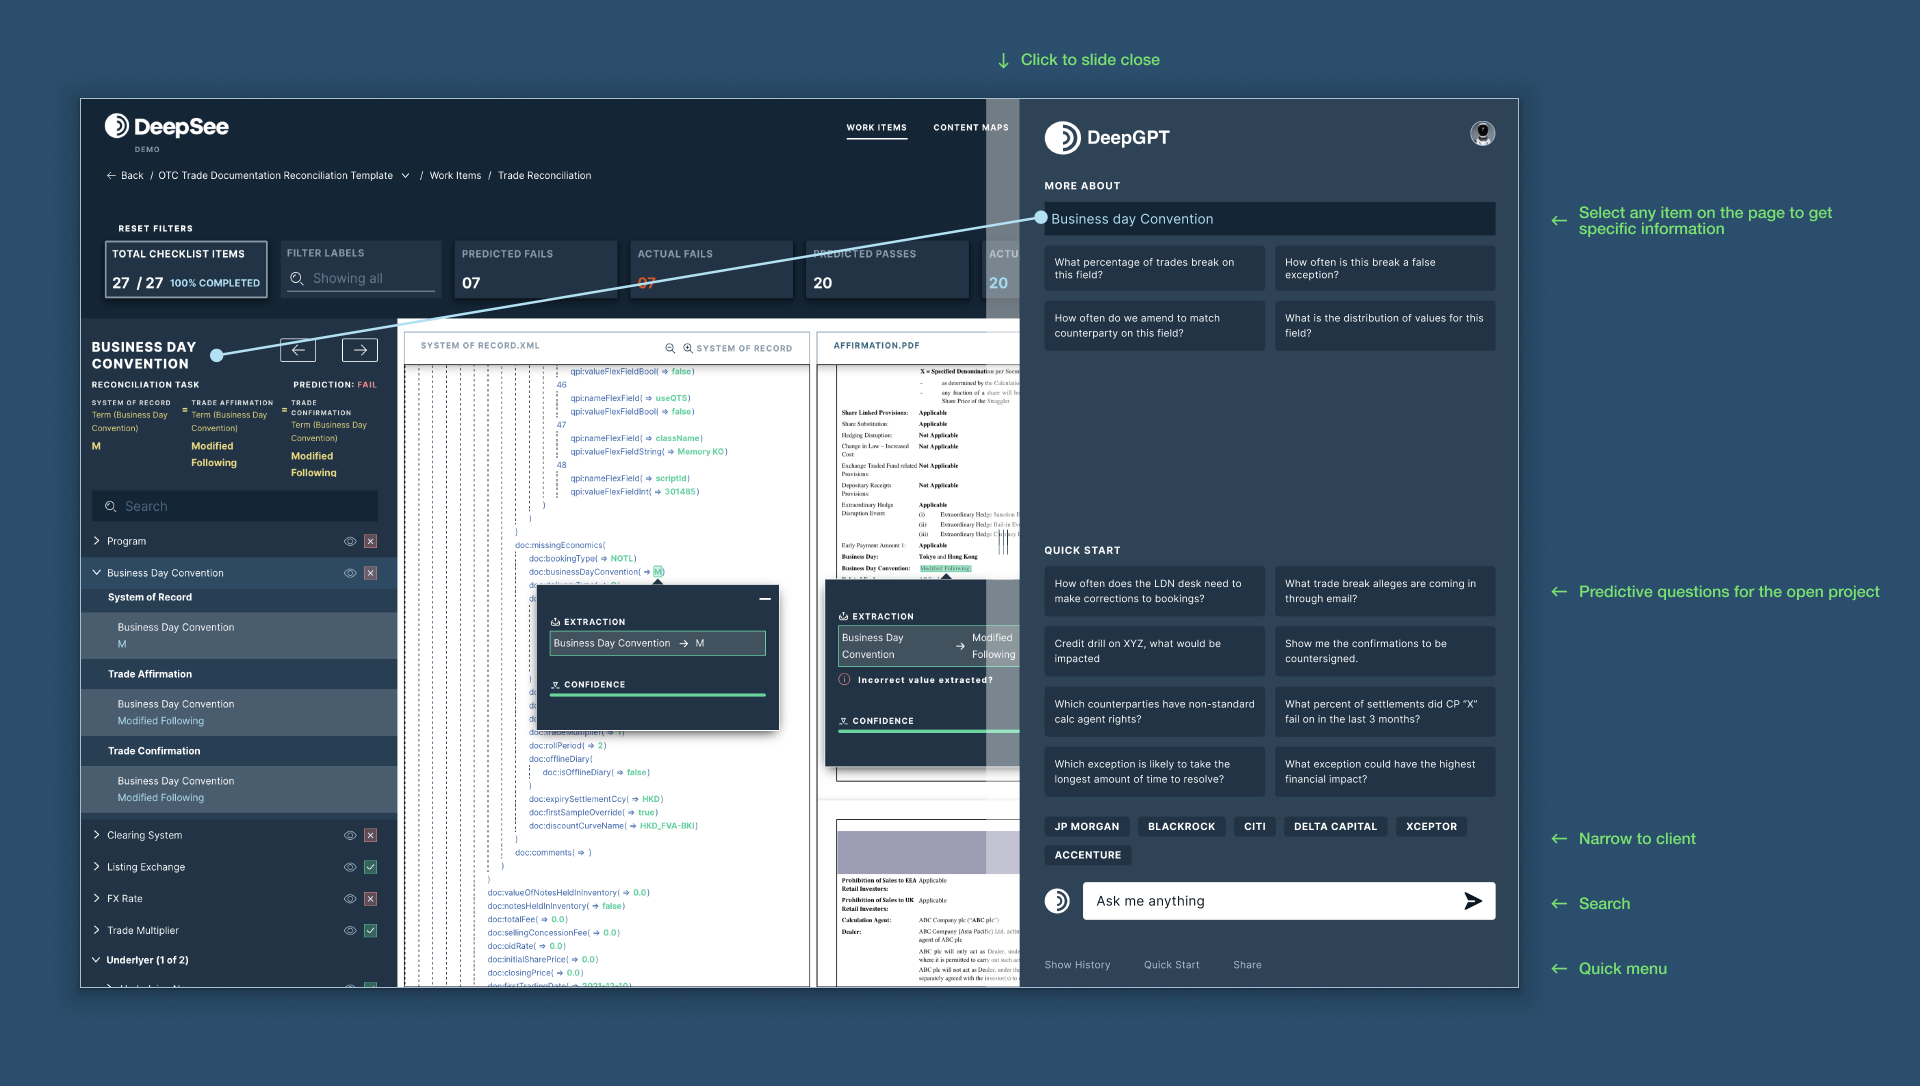The image size is (1920, 1086).
Task: Zoom out System of Record document
Action: (670, 348)
